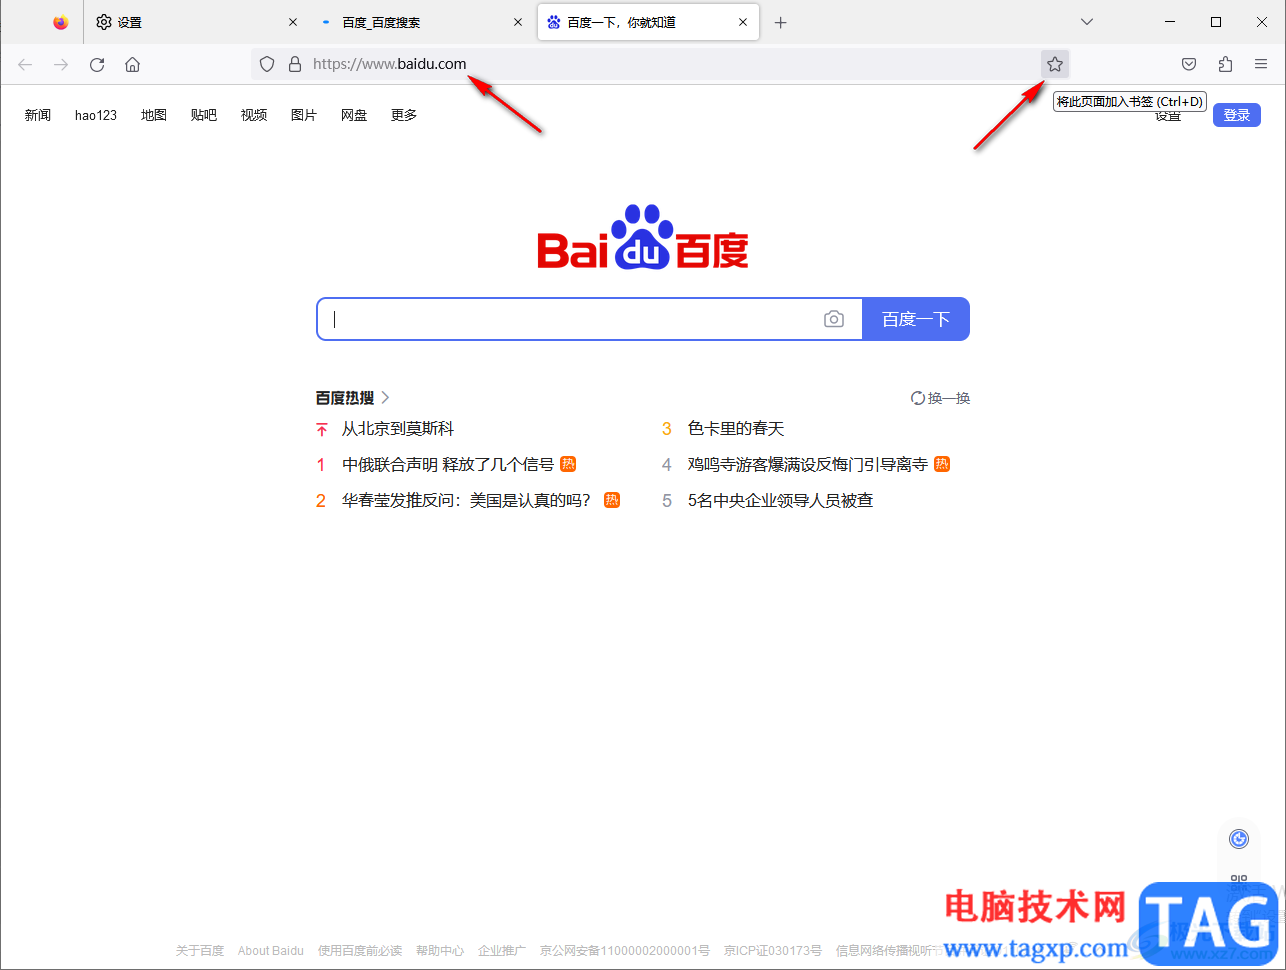This screenshot has width=1286, height=970.
Task: Close the 百度_百度搜索 tab
Action: (518, 22)
